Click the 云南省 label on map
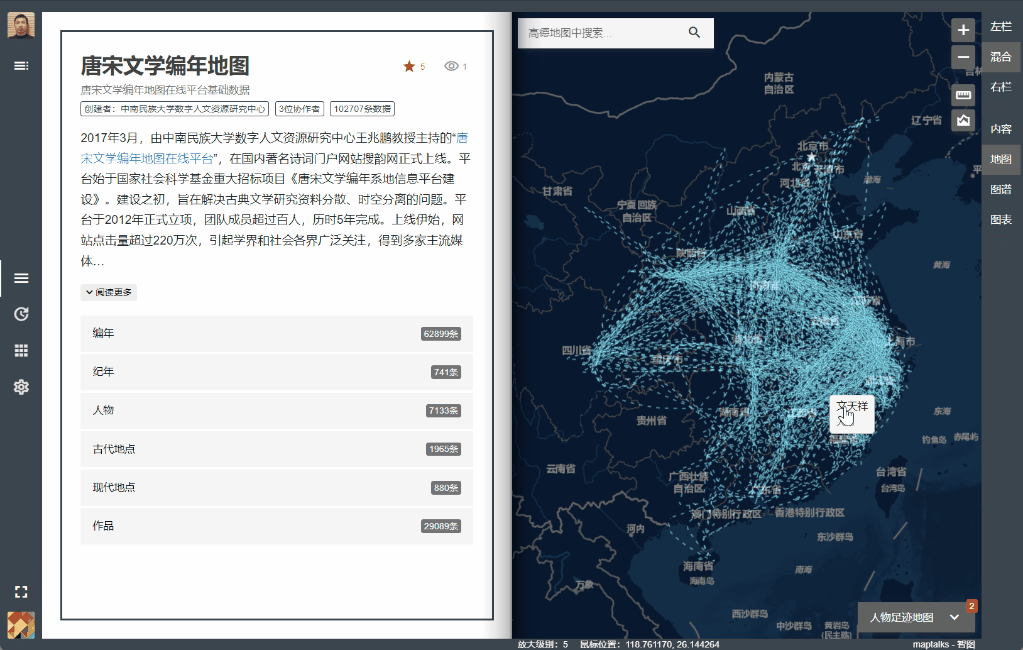Viewport: 1023px width, 650px height. click(x=560, y=469)
